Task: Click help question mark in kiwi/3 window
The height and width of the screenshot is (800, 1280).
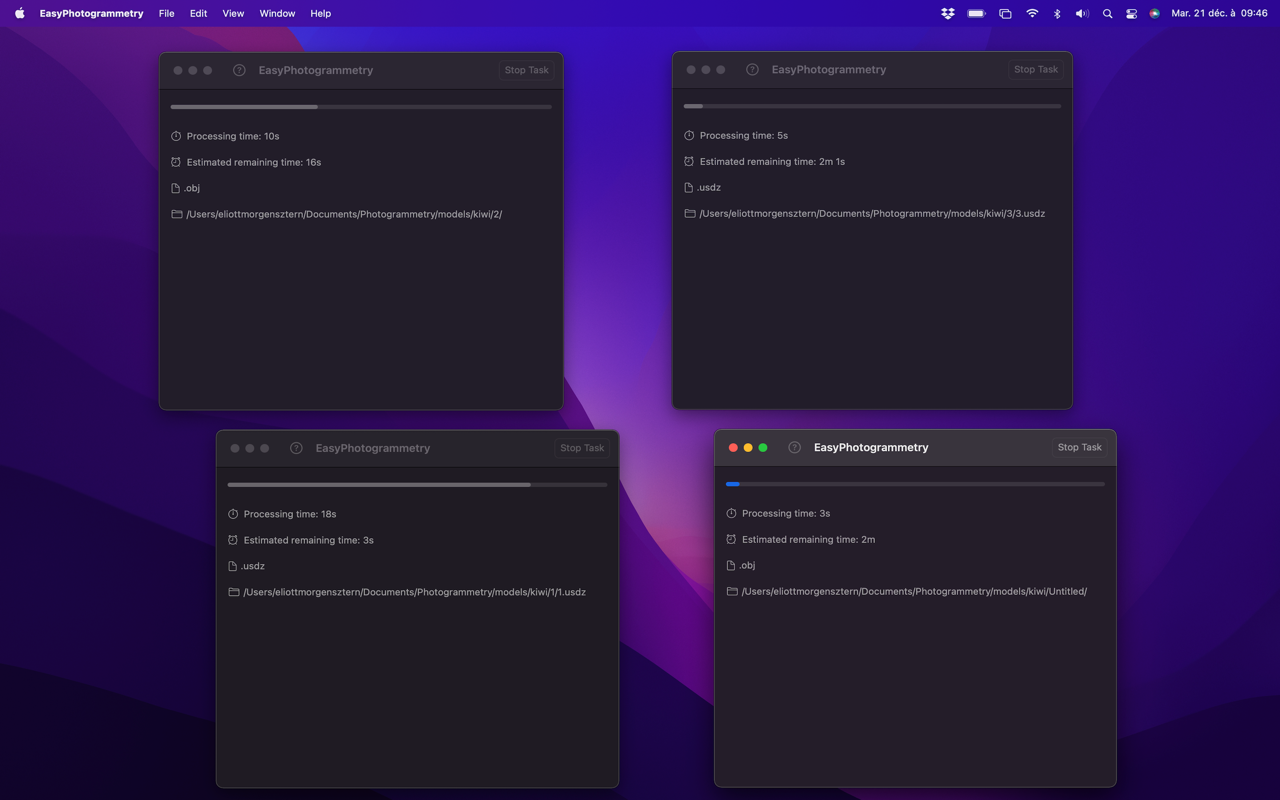Action: (x=752, y=70)
